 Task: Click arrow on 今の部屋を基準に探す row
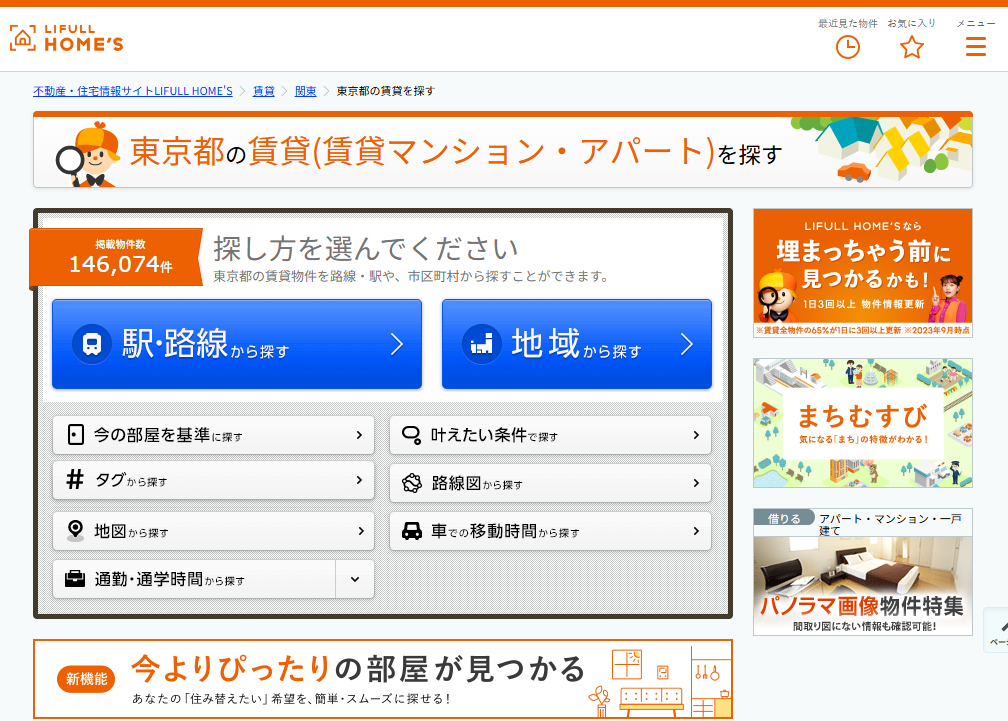(359, 435)
